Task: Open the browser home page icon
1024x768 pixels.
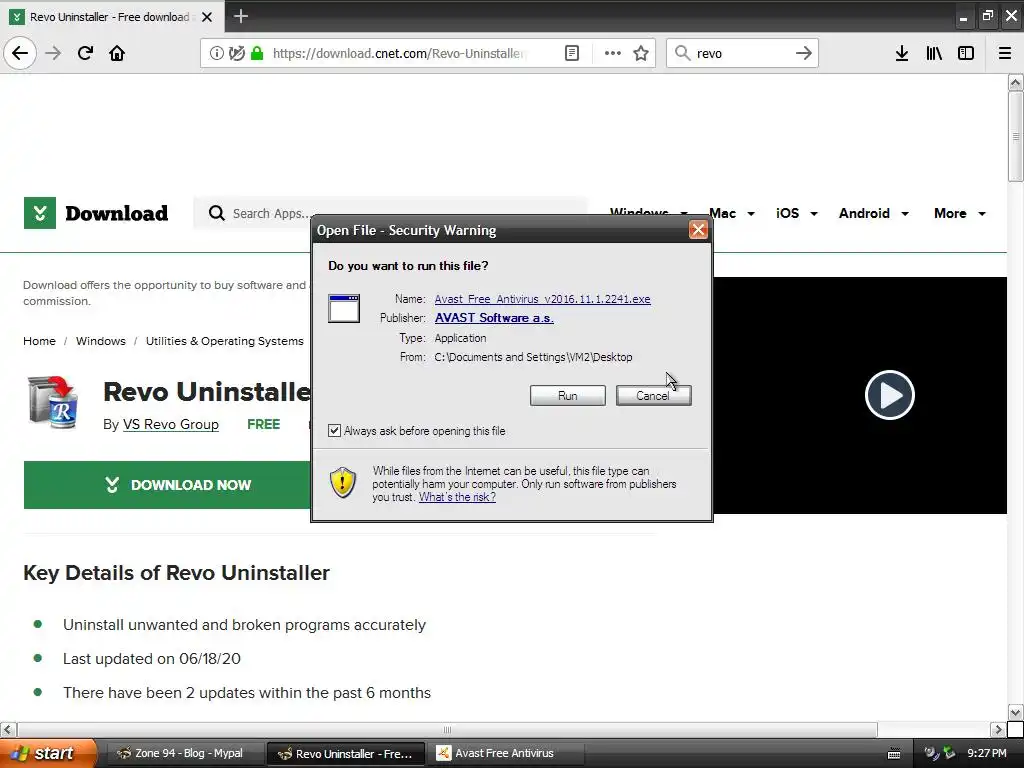Action: pos(117,53)
